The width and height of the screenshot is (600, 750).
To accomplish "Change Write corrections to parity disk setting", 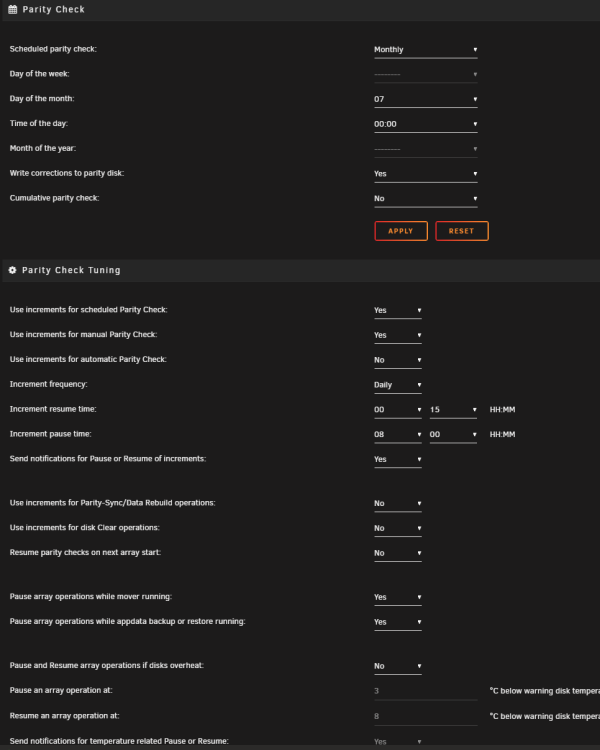I will [x=425, y=174].
